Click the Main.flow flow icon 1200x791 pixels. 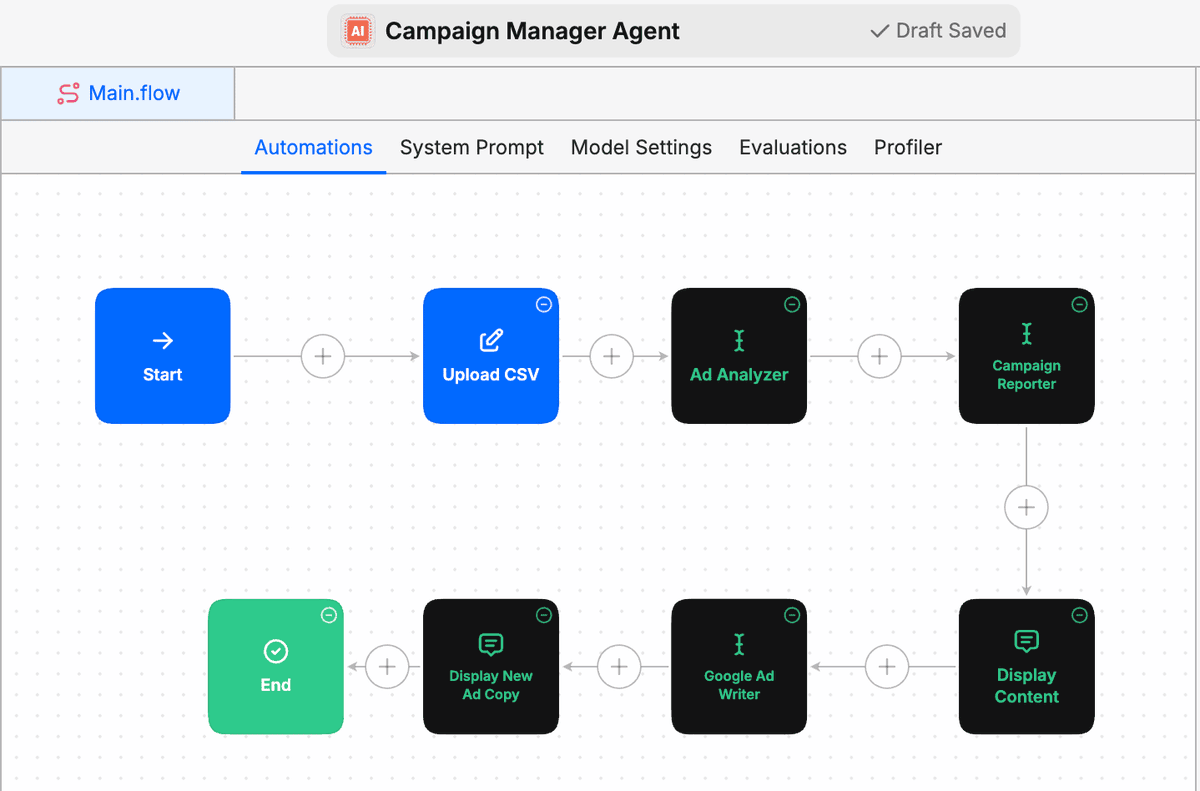tap(68, 94)
